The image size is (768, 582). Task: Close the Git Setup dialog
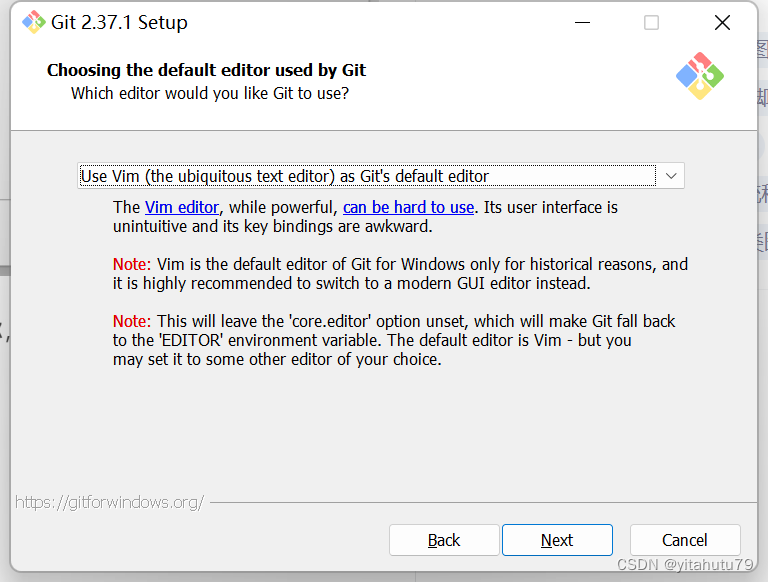(722, 22)
